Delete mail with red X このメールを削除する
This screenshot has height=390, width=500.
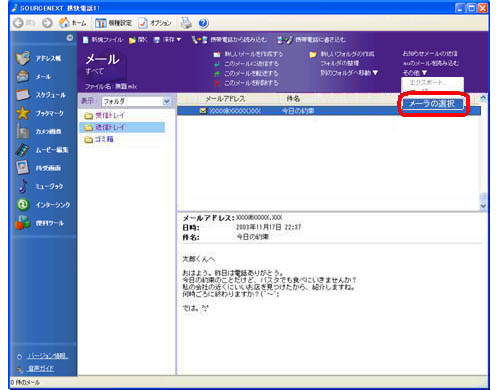(246, 83)
